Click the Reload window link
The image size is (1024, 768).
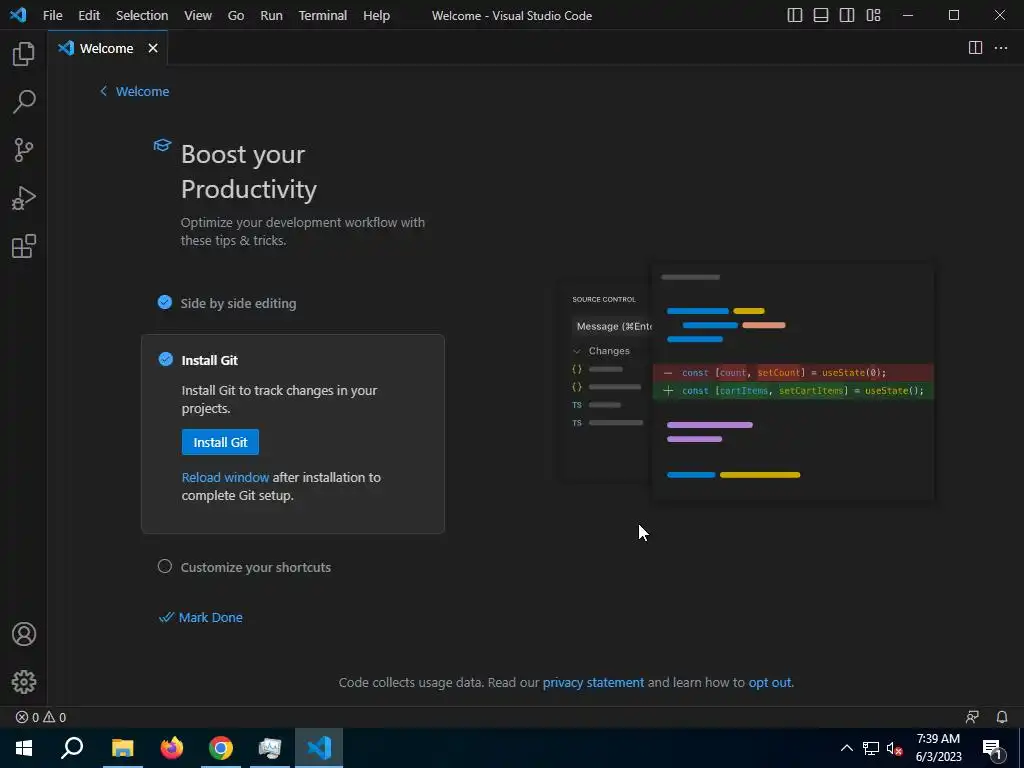pos(225,477)
